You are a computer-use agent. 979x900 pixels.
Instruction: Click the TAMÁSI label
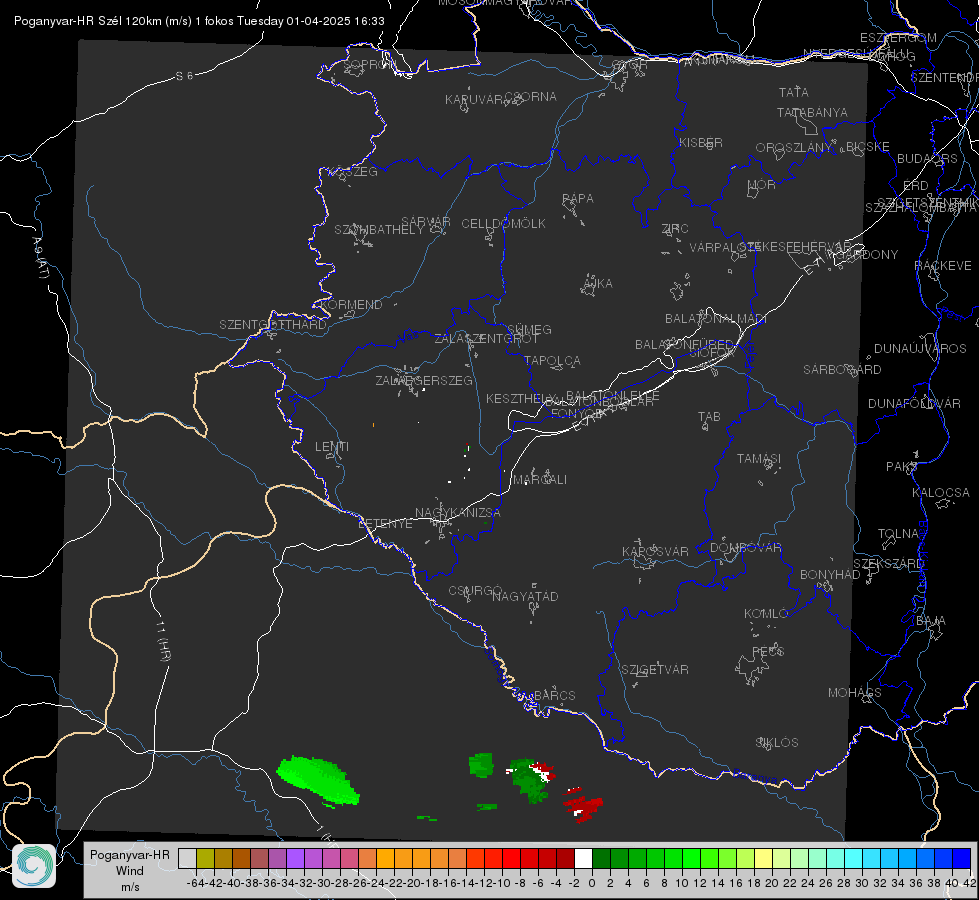click(759, 459)
